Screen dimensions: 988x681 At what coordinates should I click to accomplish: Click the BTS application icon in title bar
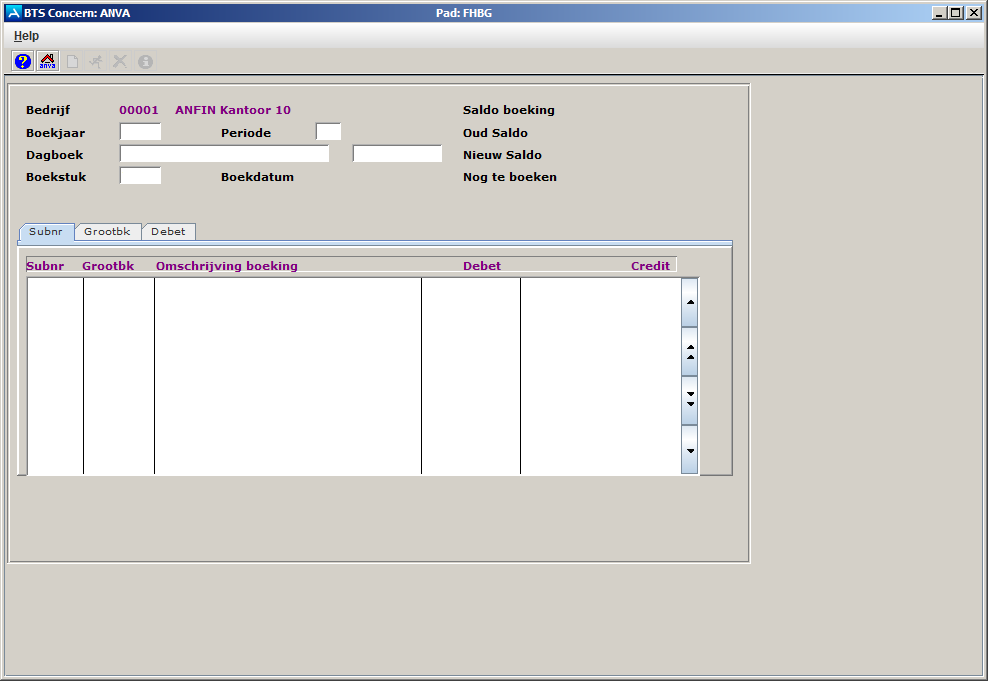pos(13,13)
